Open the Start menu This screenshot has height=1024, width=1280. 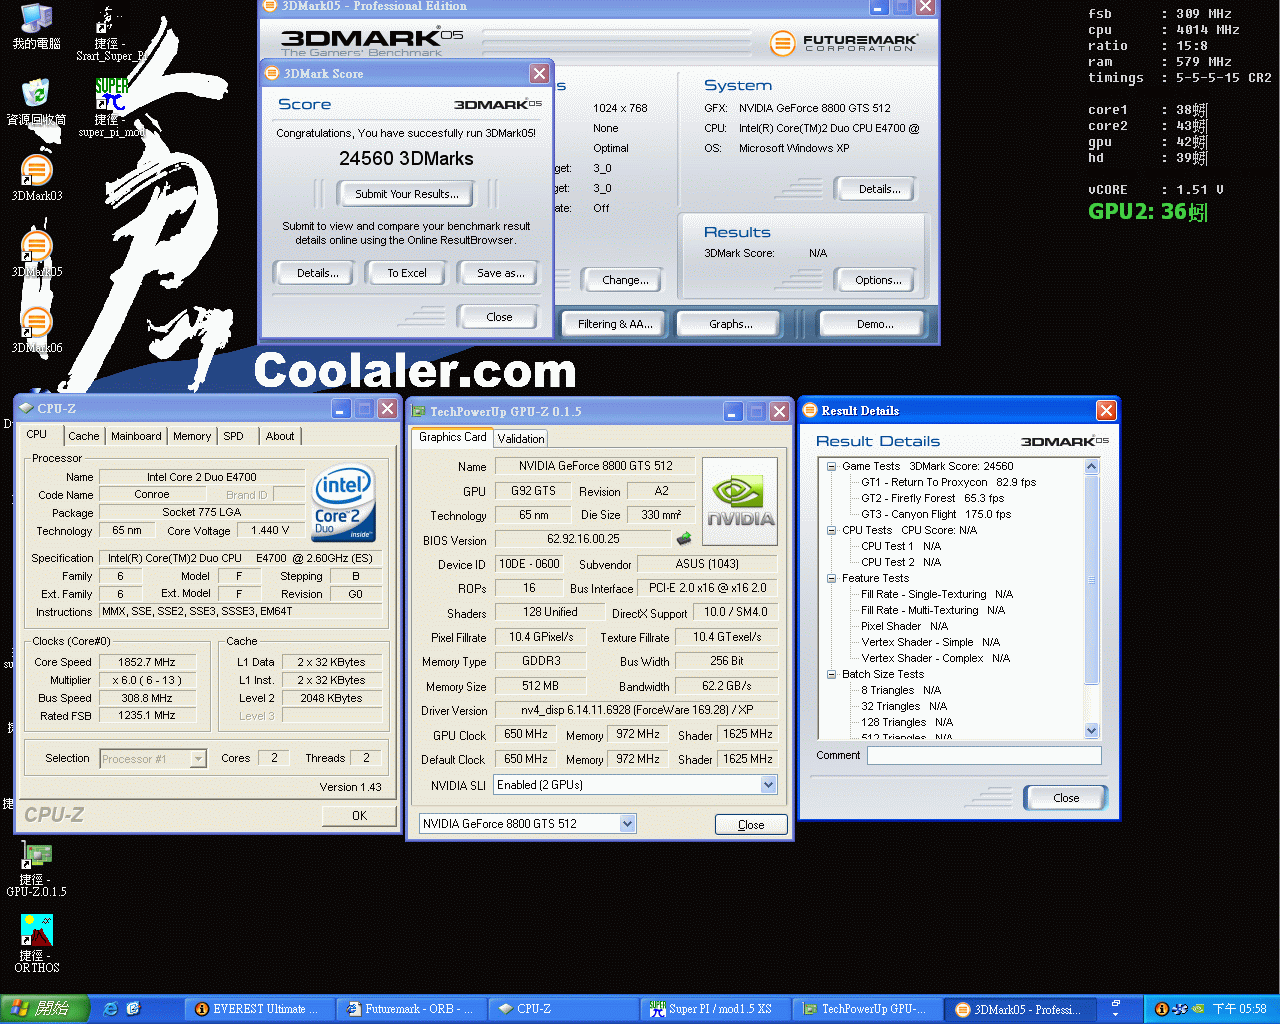(45, 1009)
